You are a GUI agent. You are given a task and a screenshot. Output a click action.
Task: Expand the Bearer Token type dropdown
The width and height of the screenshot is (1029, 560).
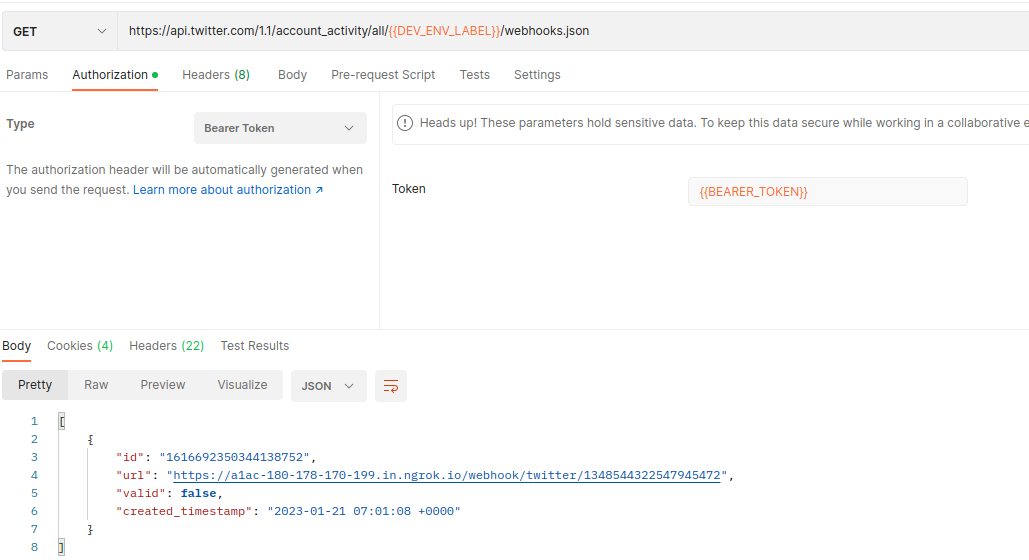[x=280, y=128]
